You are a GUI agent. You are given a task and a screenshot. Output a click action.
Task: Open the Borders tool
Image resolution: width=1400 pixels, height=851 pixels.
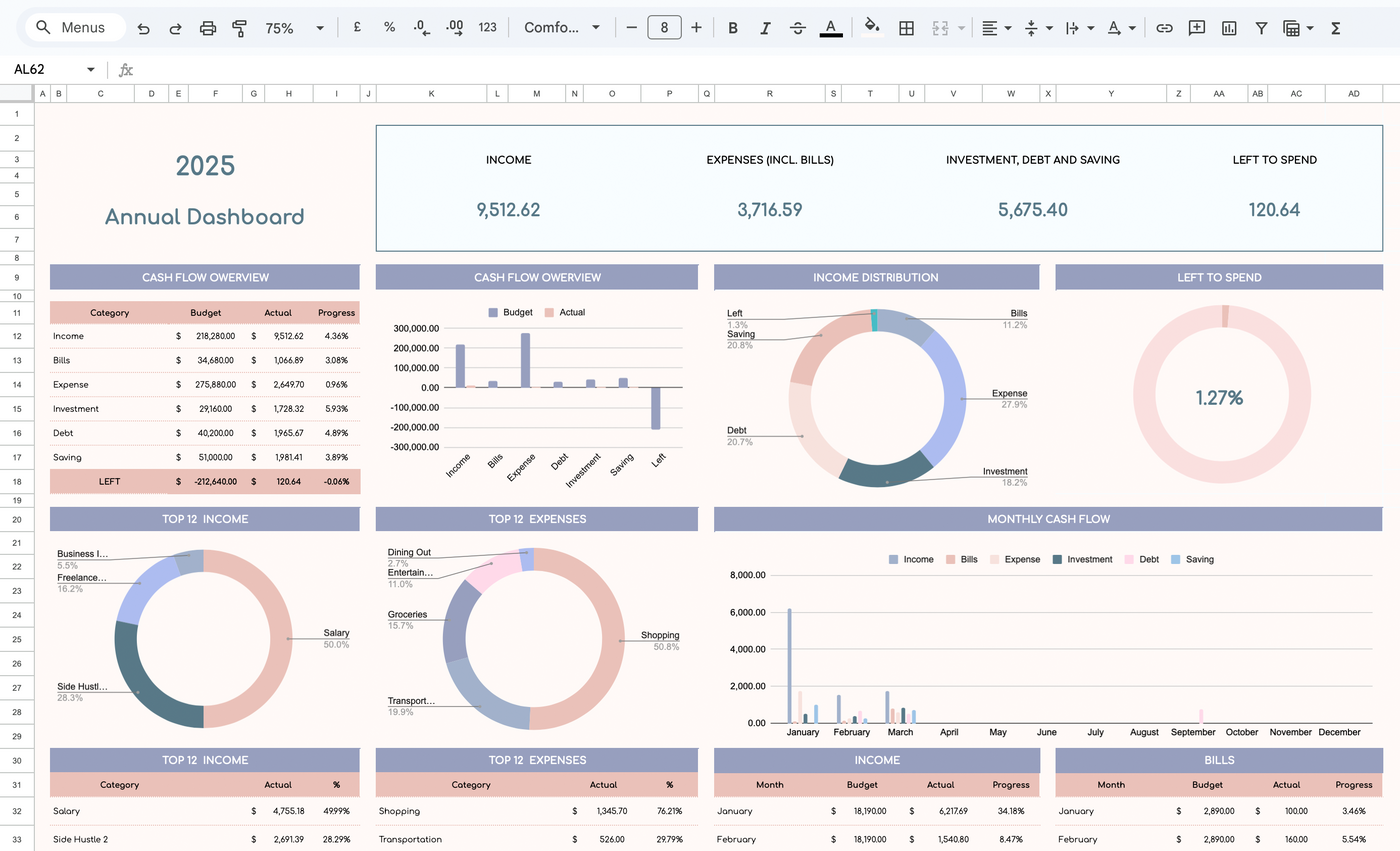pos(906,28)
